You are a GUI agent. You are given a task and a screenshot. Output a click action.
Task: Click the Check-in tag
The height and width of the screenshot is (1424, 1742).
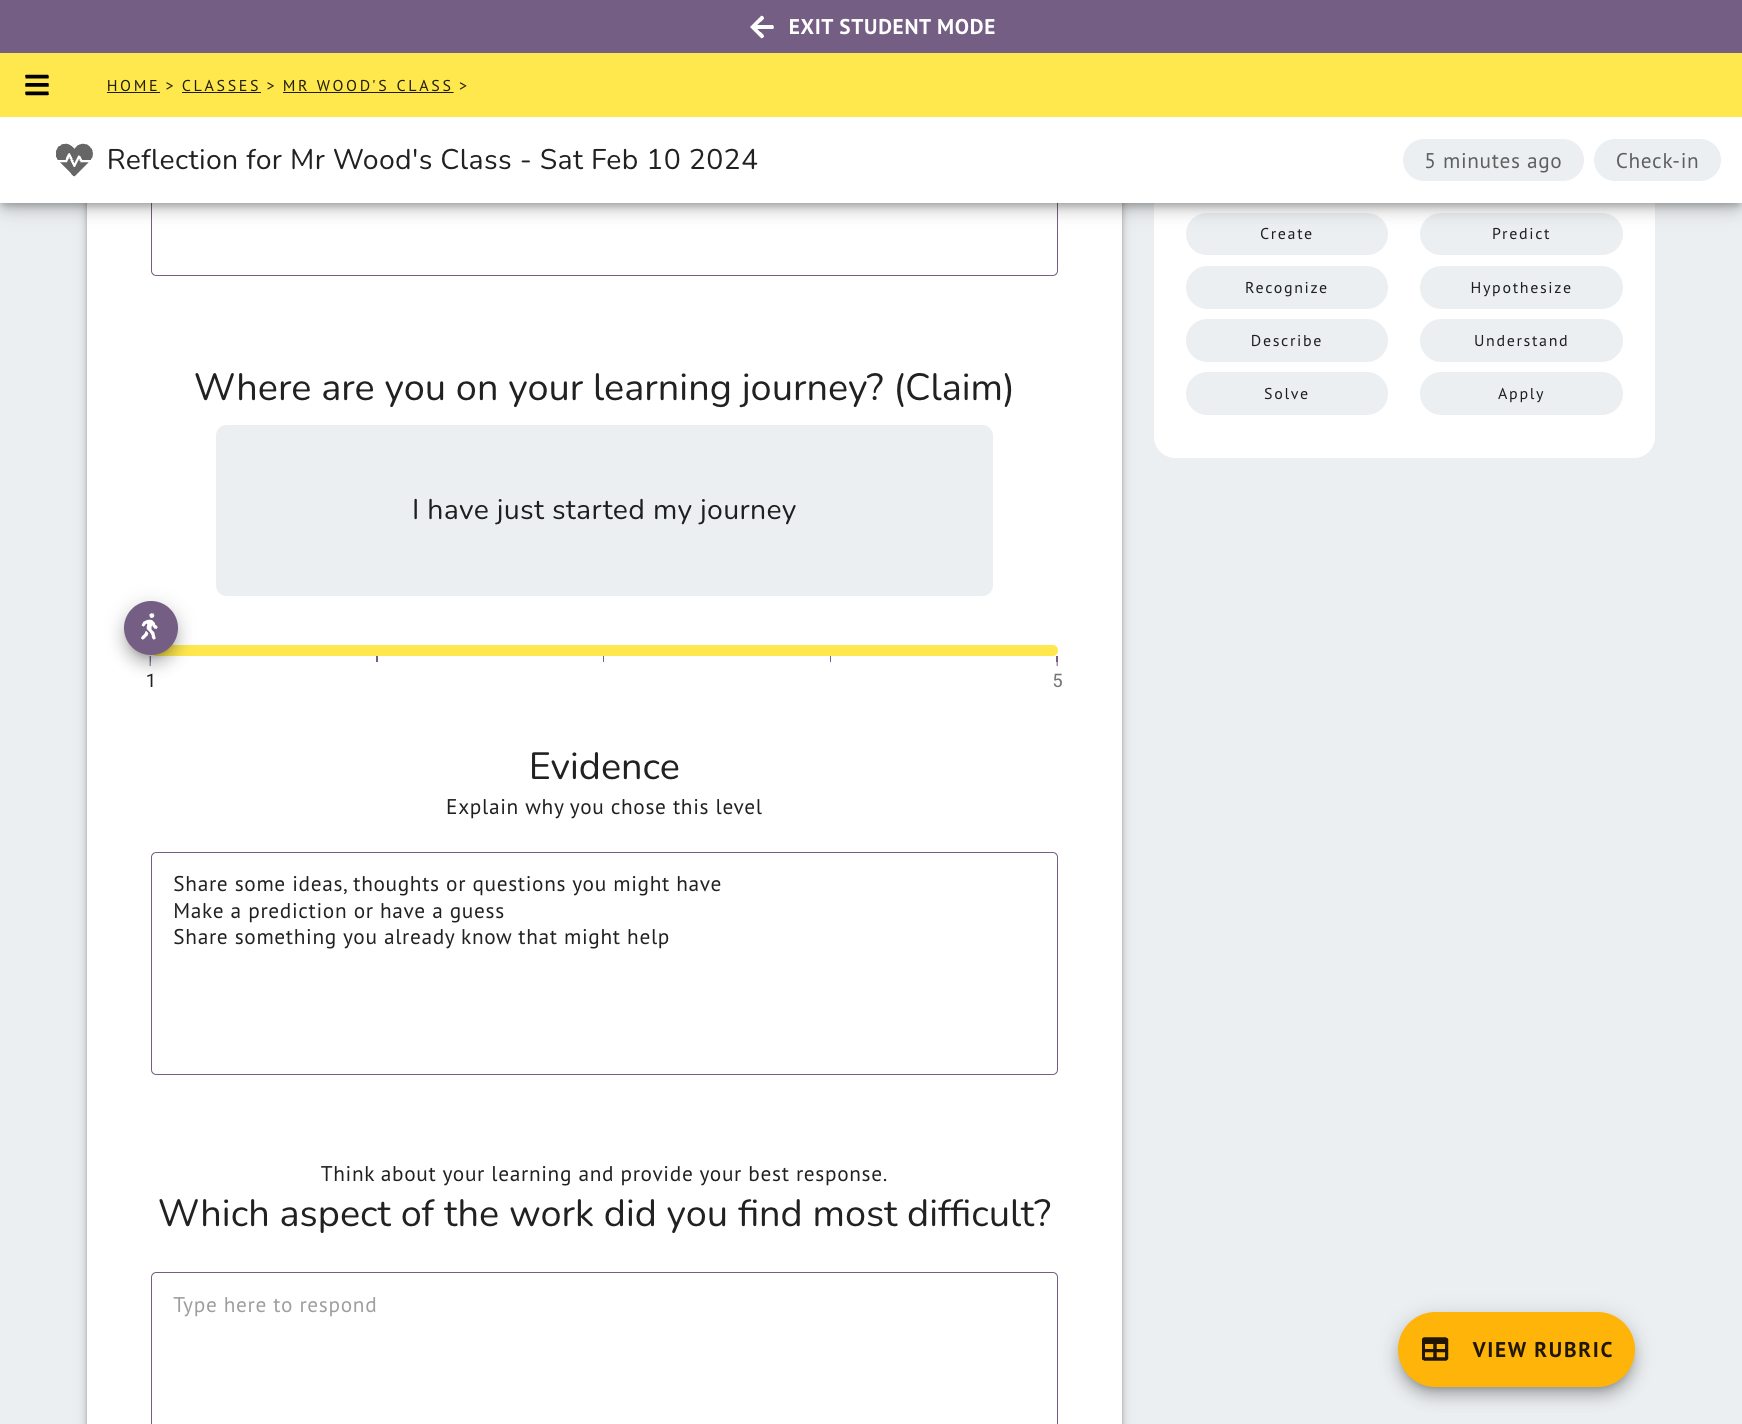1657,161
